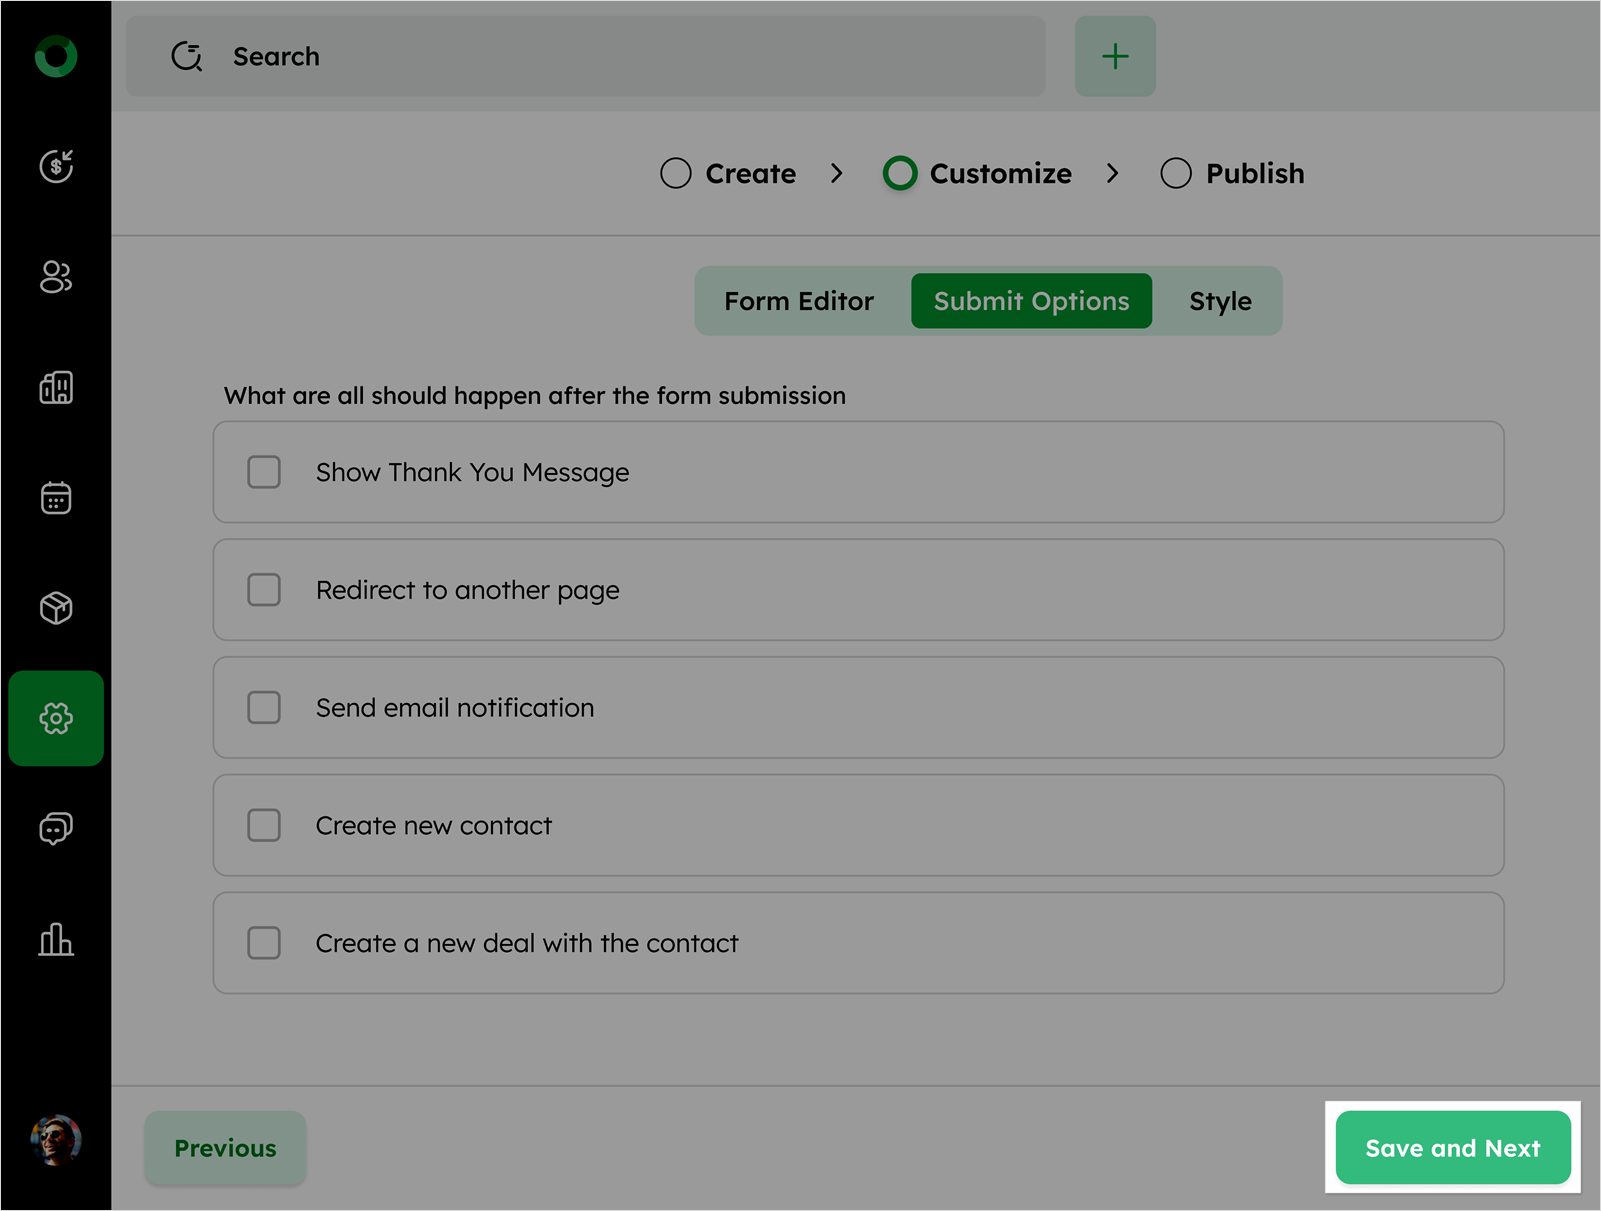Screen dimensions: 1601x1211
Task: Open the reports bar chart icon
Action: (56, 939)
